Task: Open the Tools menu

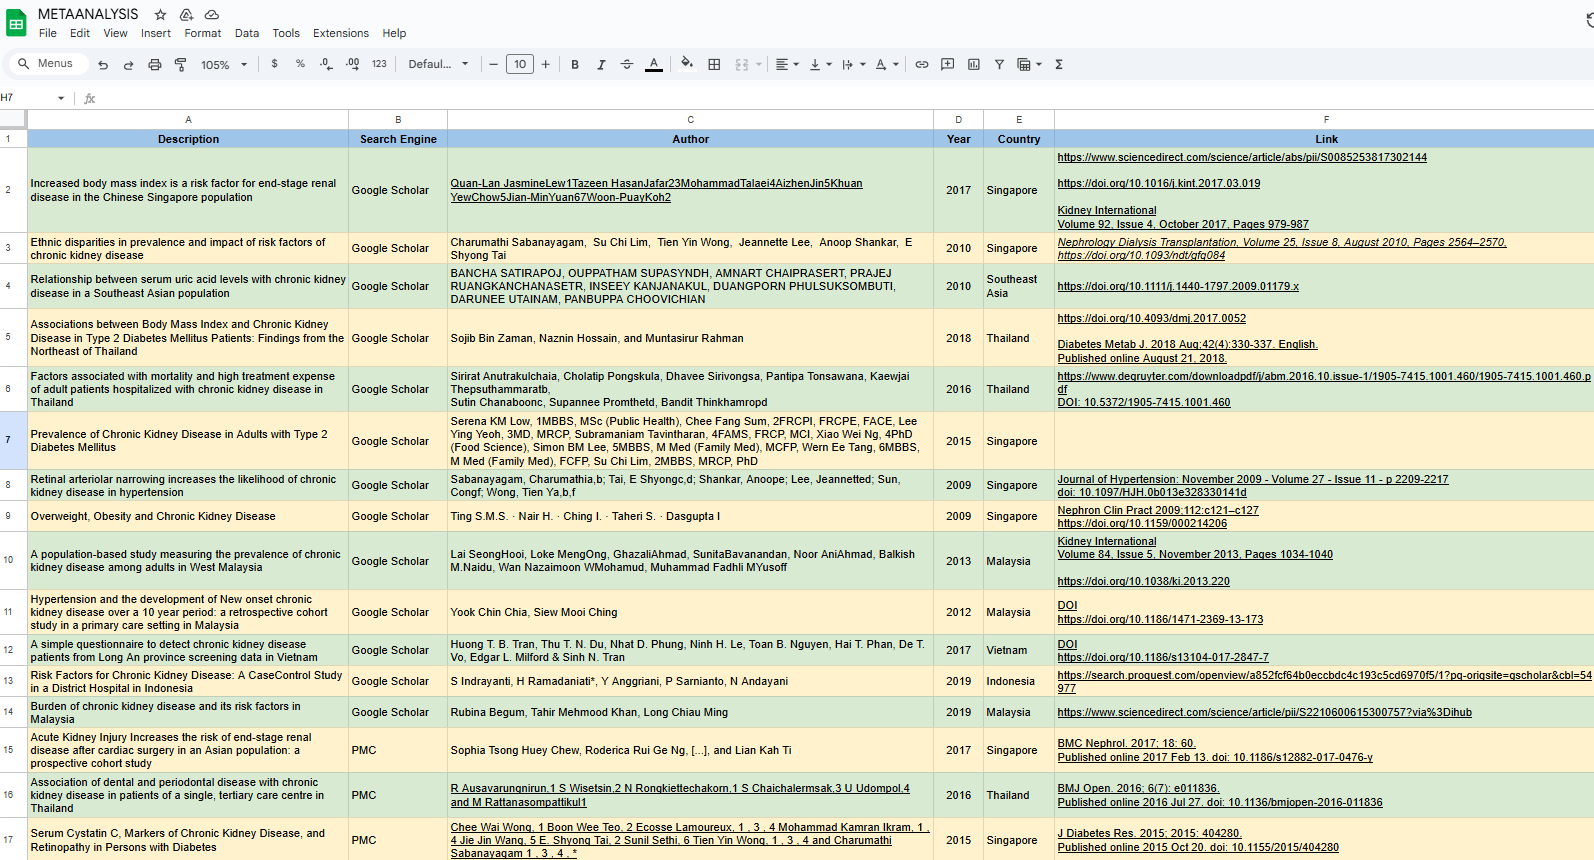Action: [286, 33]
